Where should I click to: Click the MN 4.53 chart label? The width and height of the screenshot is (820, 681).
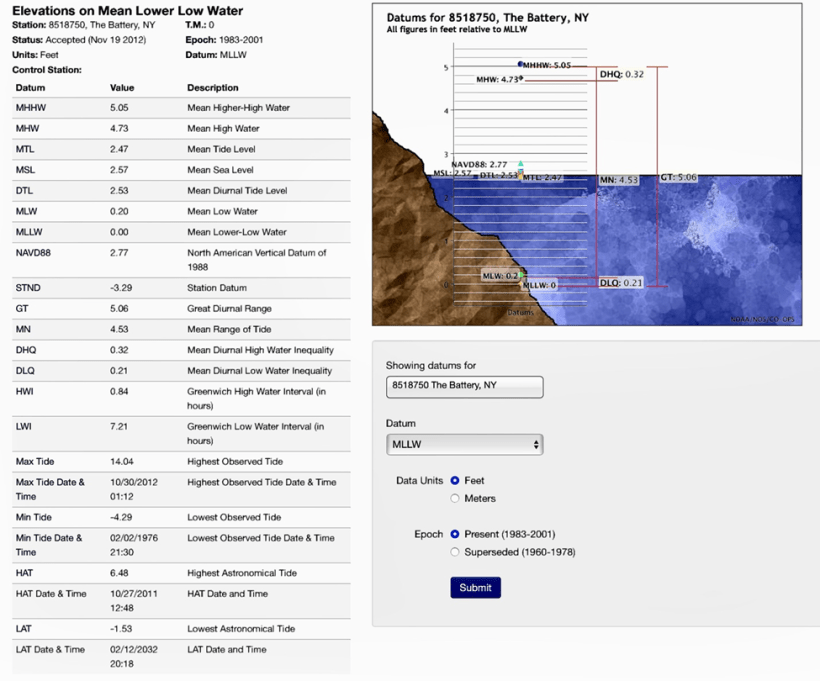(x=619, y=180)
